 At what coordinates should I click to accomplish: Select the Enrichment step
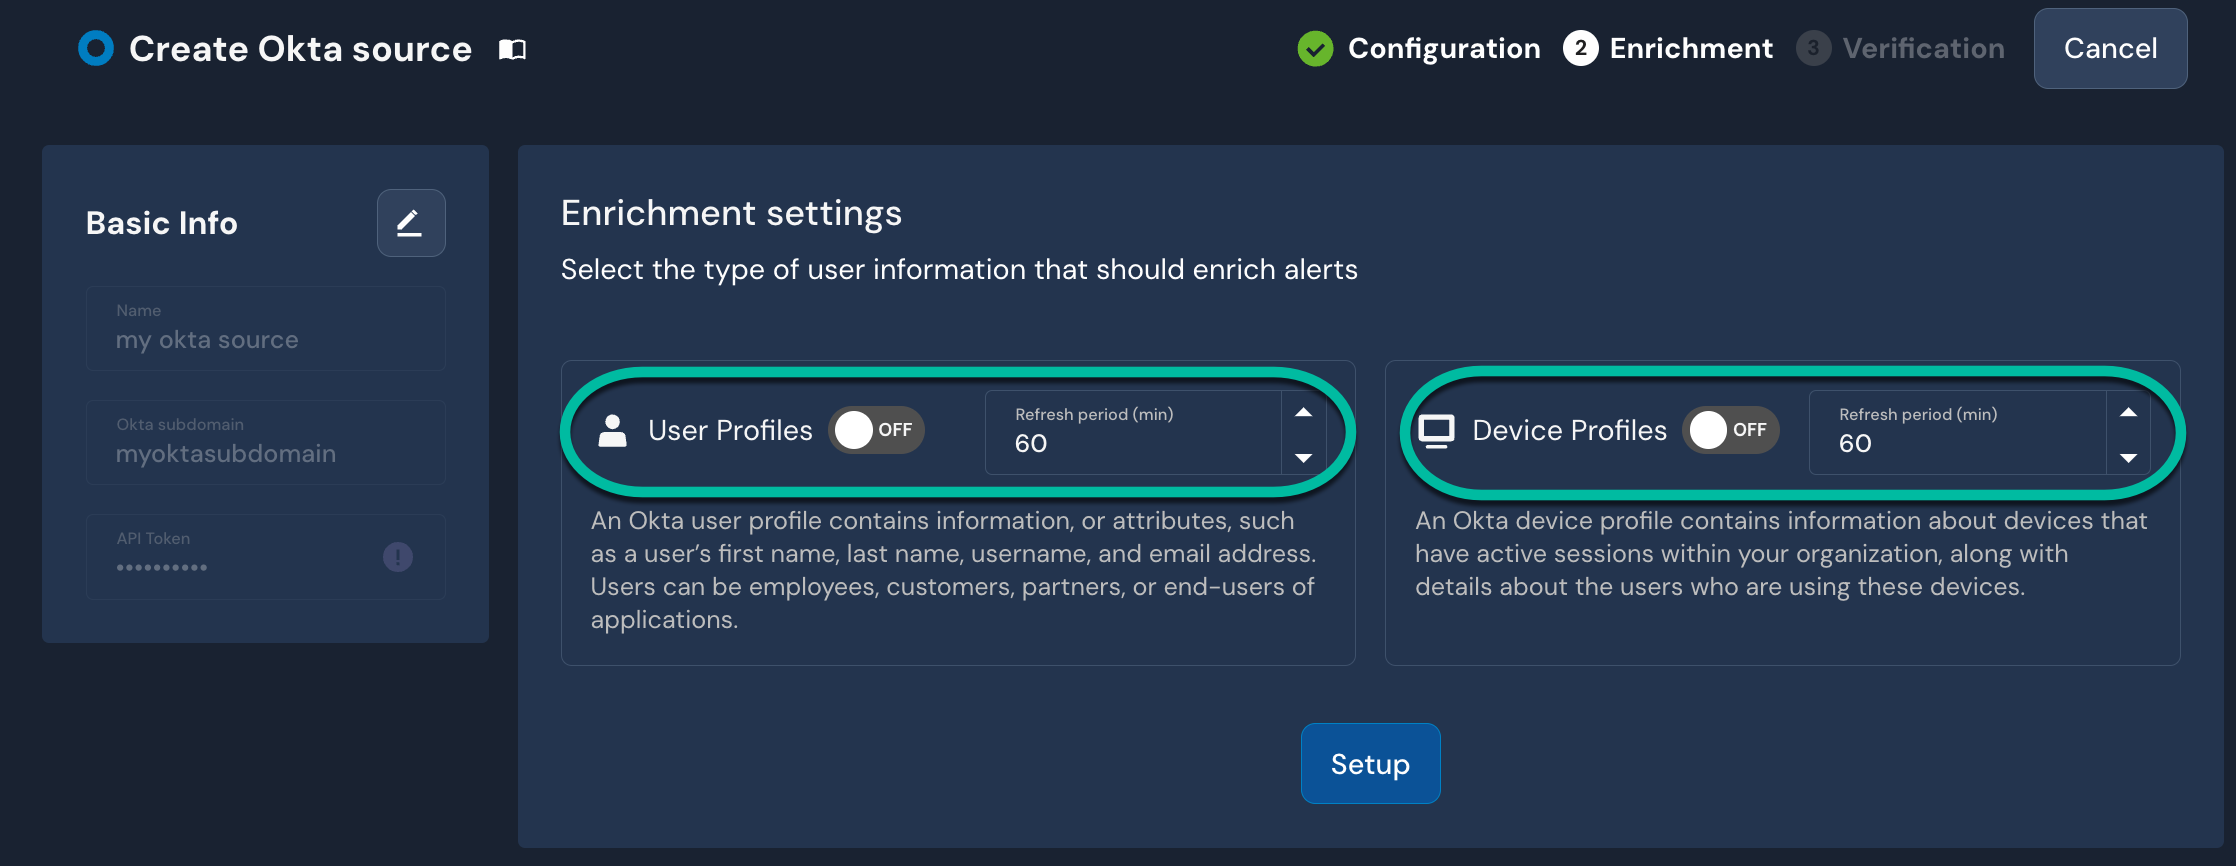1668,48
